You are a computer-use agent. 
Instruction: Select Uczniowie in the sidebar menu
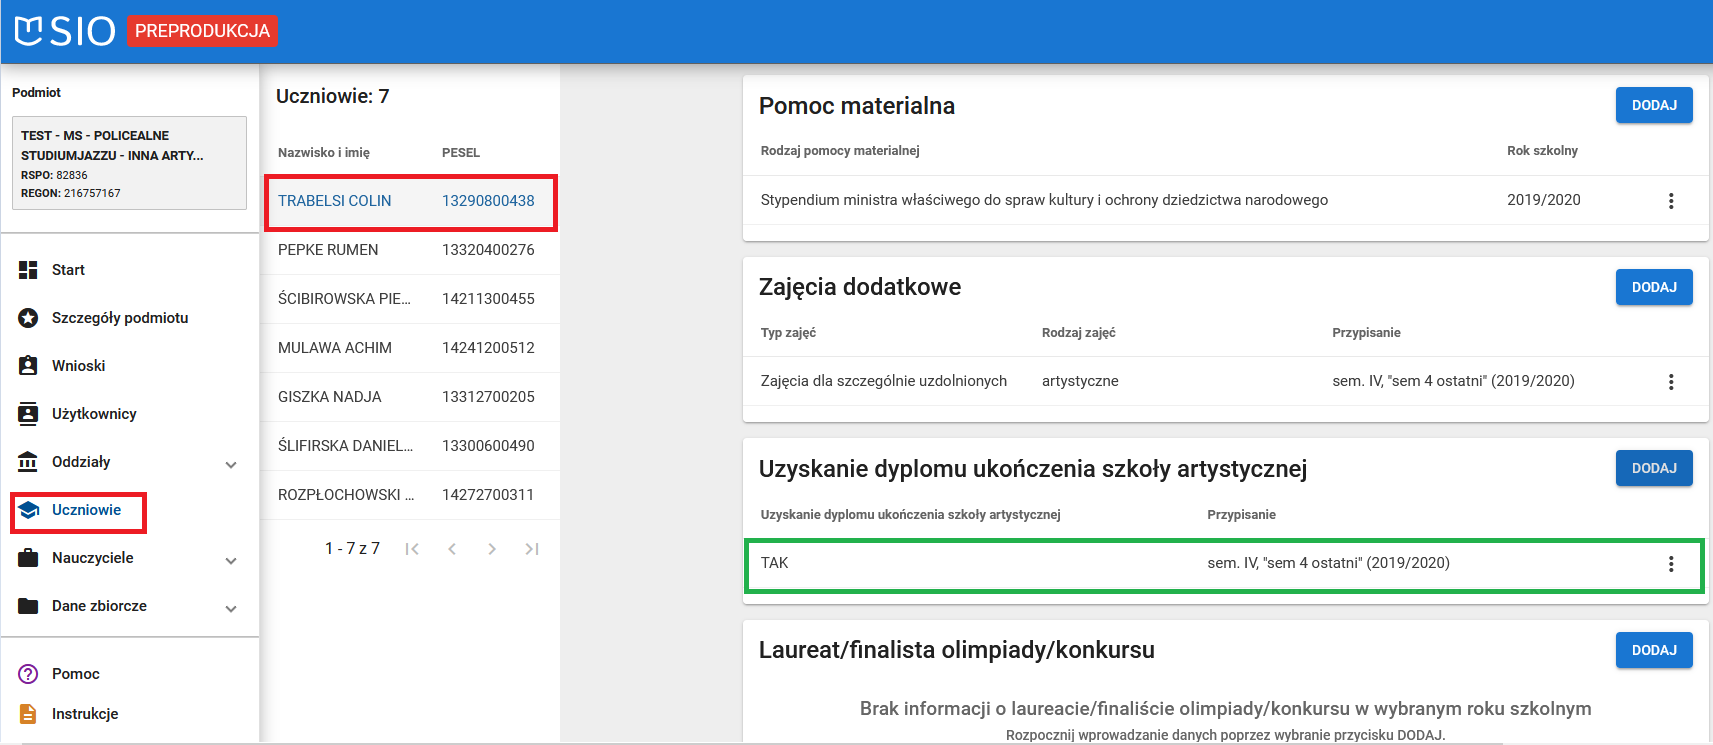pos(86,510)
